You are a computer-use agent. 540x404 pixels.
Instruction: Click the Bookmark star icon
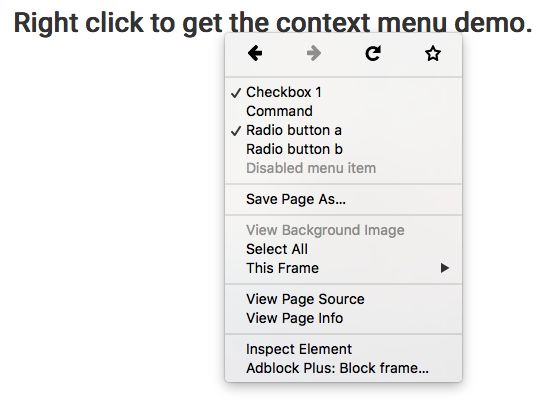[x=433, y=53]
